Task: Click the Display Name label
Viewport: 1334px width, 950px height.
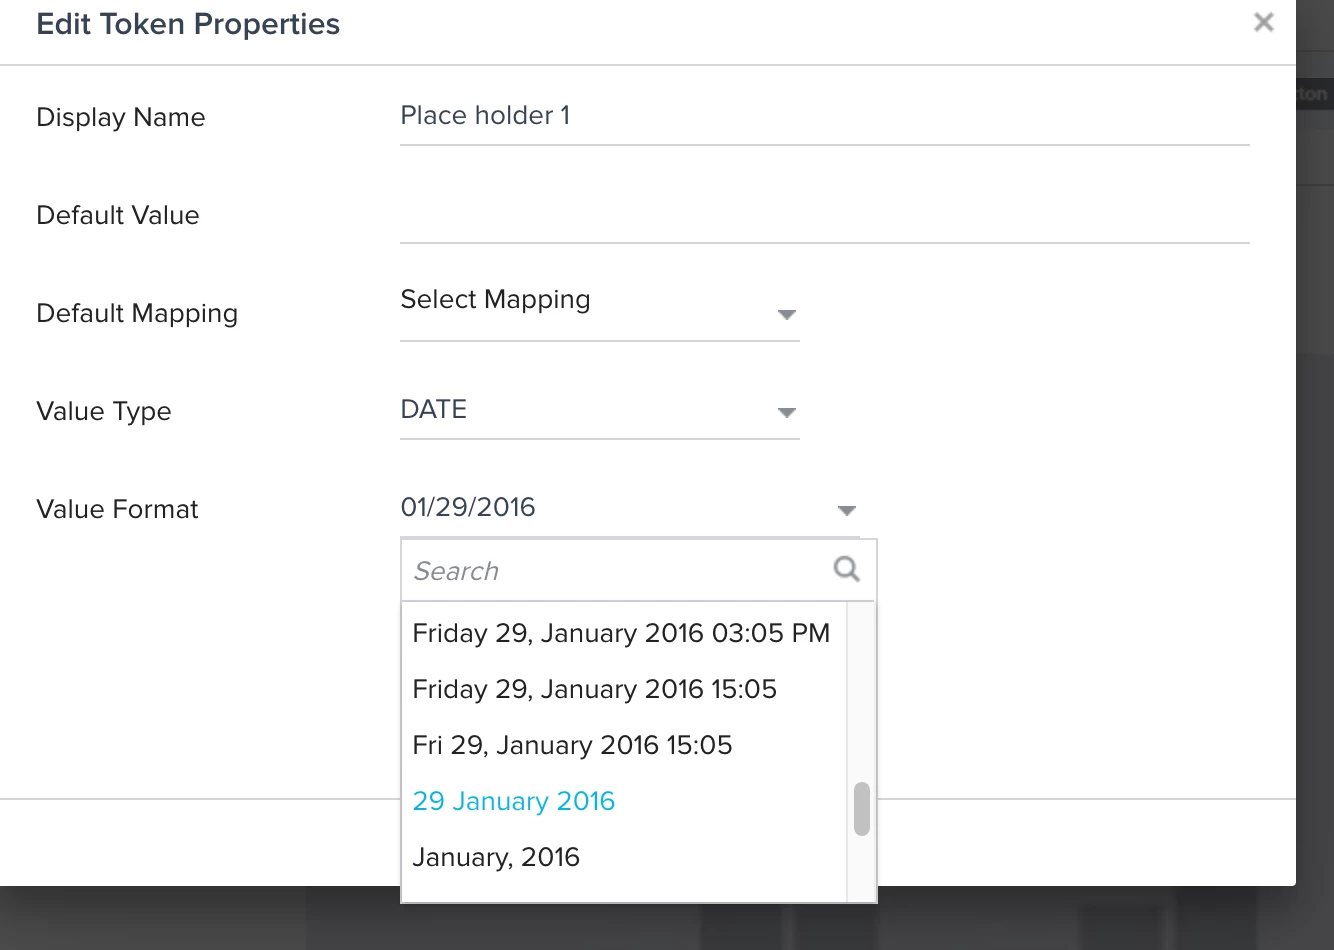Action: coord(121,117)
